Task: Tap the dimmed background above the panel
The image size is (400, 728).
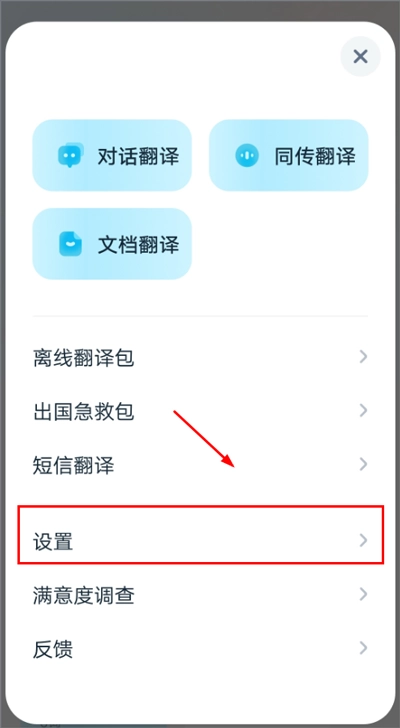Action: pyautogui.click(x=200, y=9)
